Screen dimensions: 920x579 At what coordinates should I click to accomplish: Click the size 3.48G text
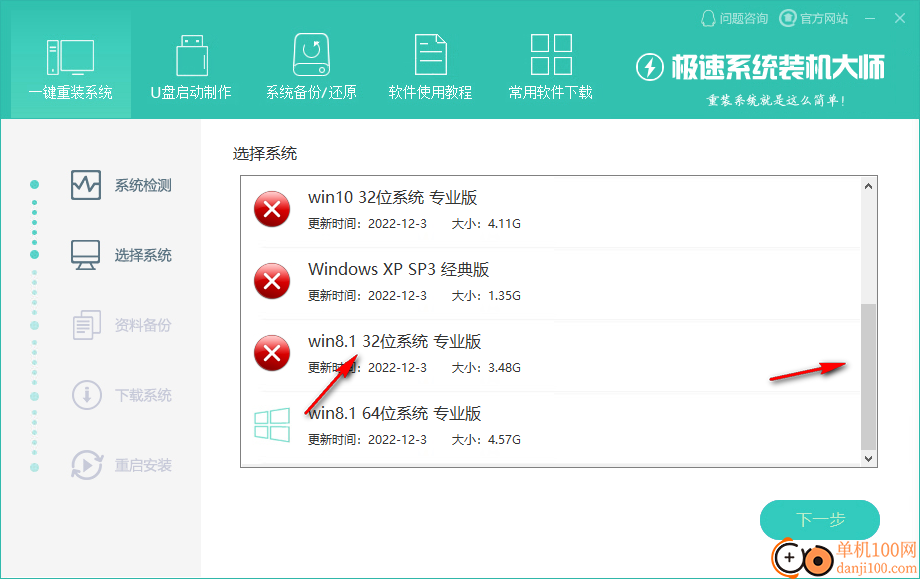point(504,368)
